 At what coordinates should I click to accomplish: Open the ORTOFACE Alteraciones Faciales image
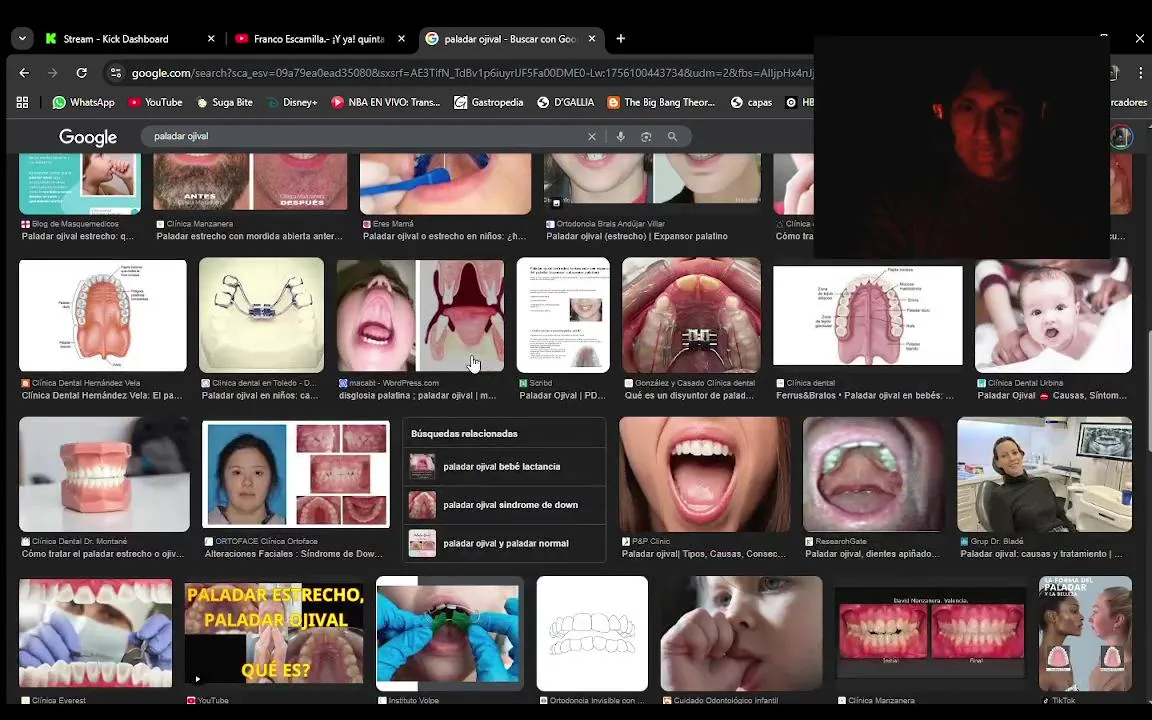[296, 474]
